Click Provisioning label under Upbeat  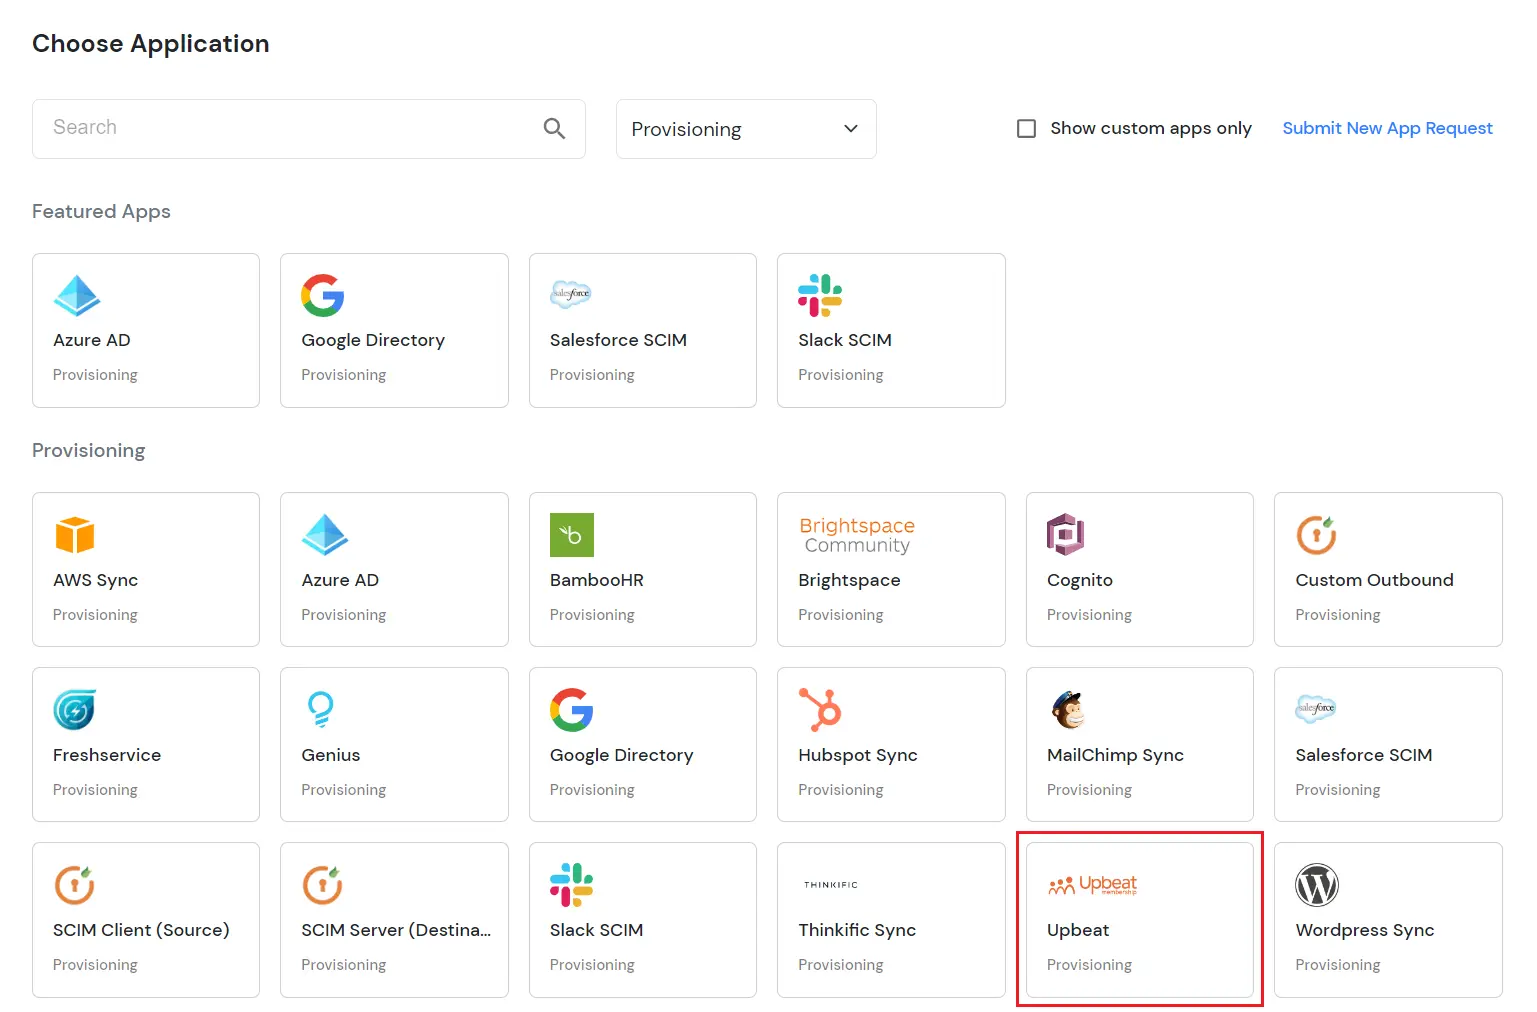click(x=1089, y=965)
